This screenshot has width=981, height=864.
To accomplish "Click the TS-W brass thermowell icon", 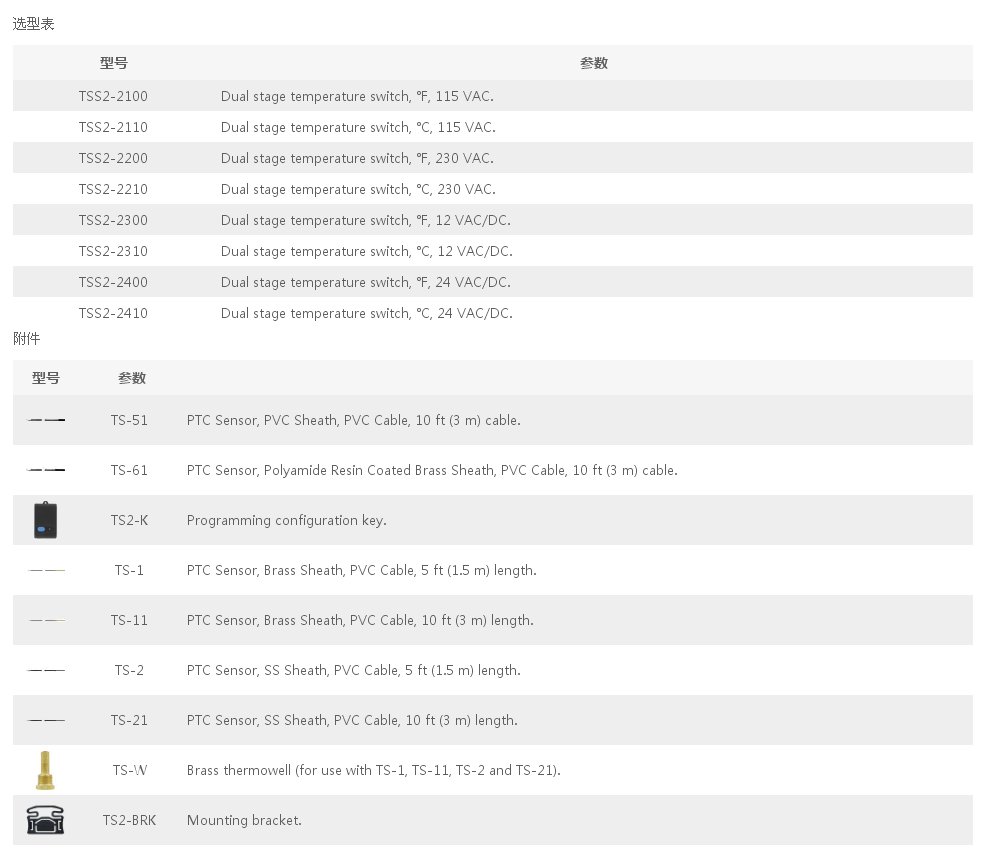I will [45, 770].
